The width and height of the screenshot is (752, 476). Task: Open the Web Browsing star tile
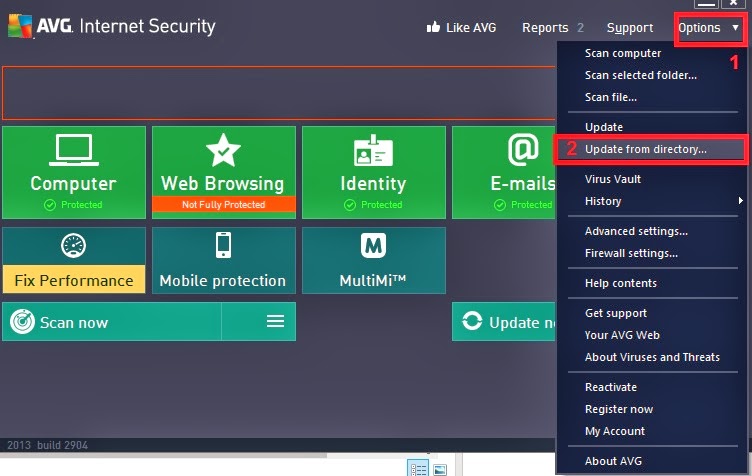point(223,173)
